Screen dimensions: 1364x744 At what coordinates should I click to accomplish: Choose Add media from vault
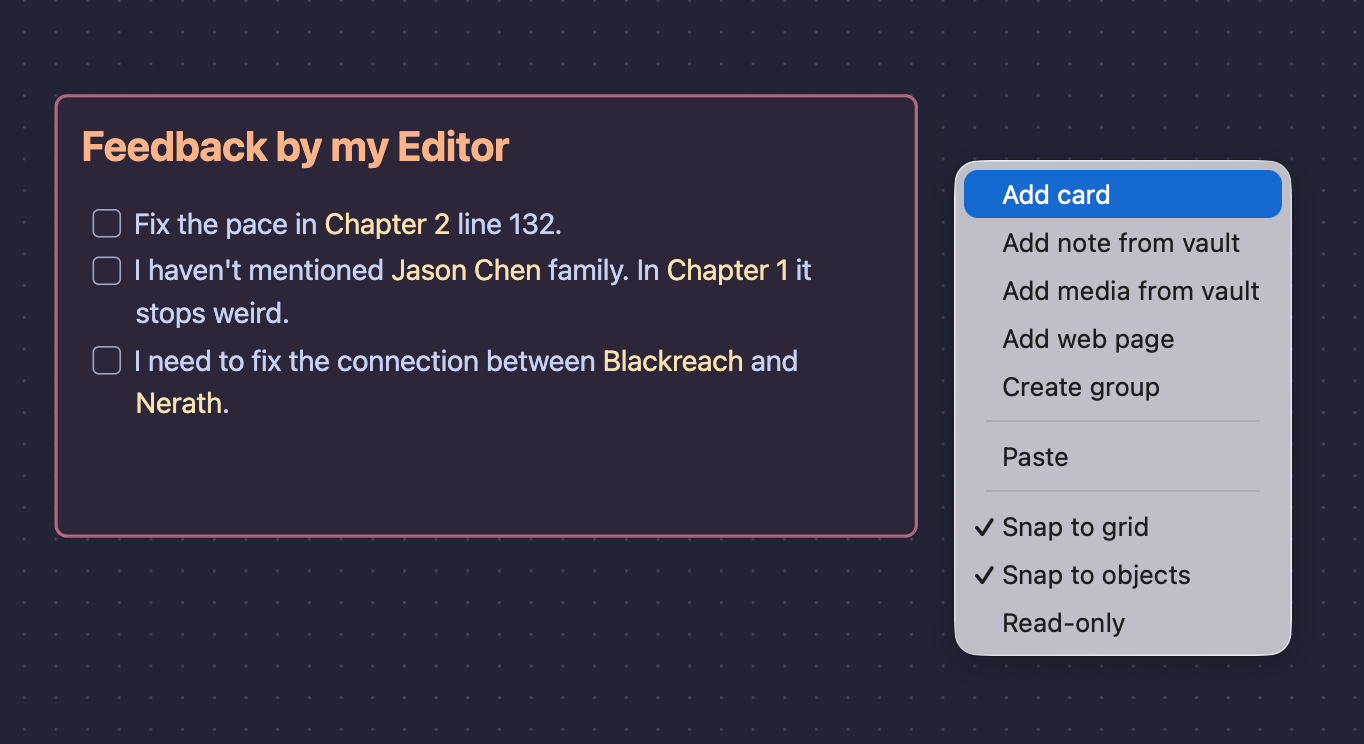(x=1131, y=291)
